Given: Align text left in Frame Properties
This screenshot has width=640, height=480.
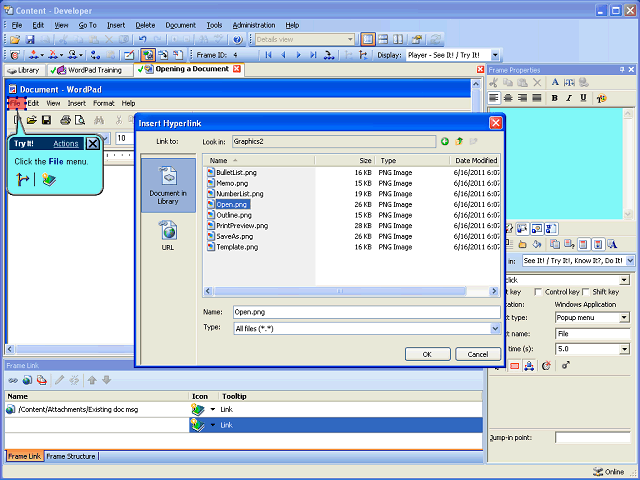Looking at the screenshot, I should point(494,98).
